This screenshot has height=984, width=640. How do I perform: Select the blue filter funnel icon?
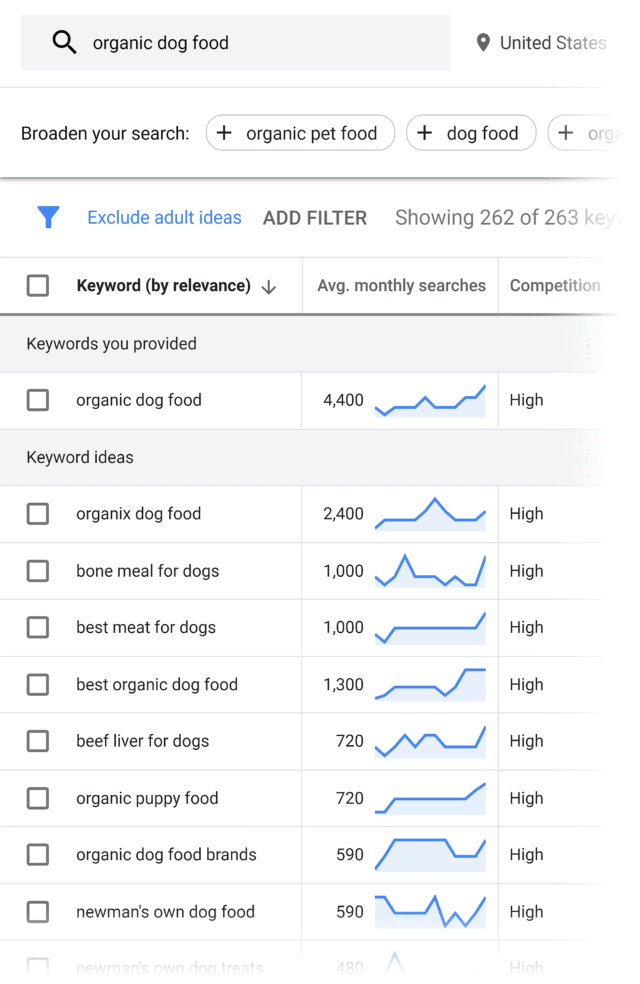click(48, 217)
